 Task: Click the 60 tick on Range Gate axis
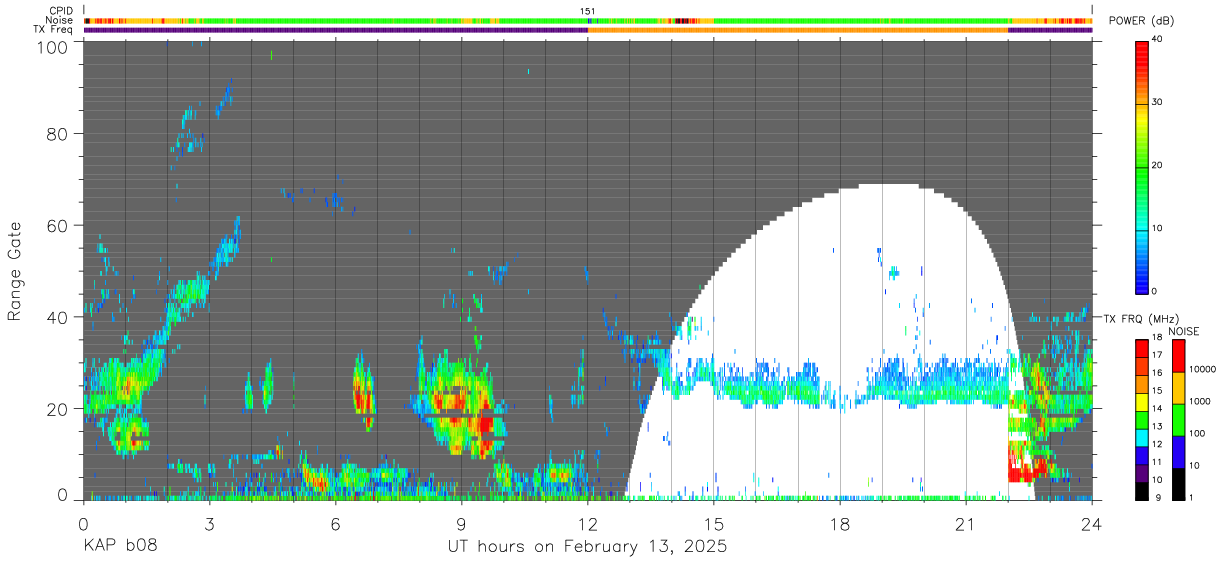tap(59, 225)
